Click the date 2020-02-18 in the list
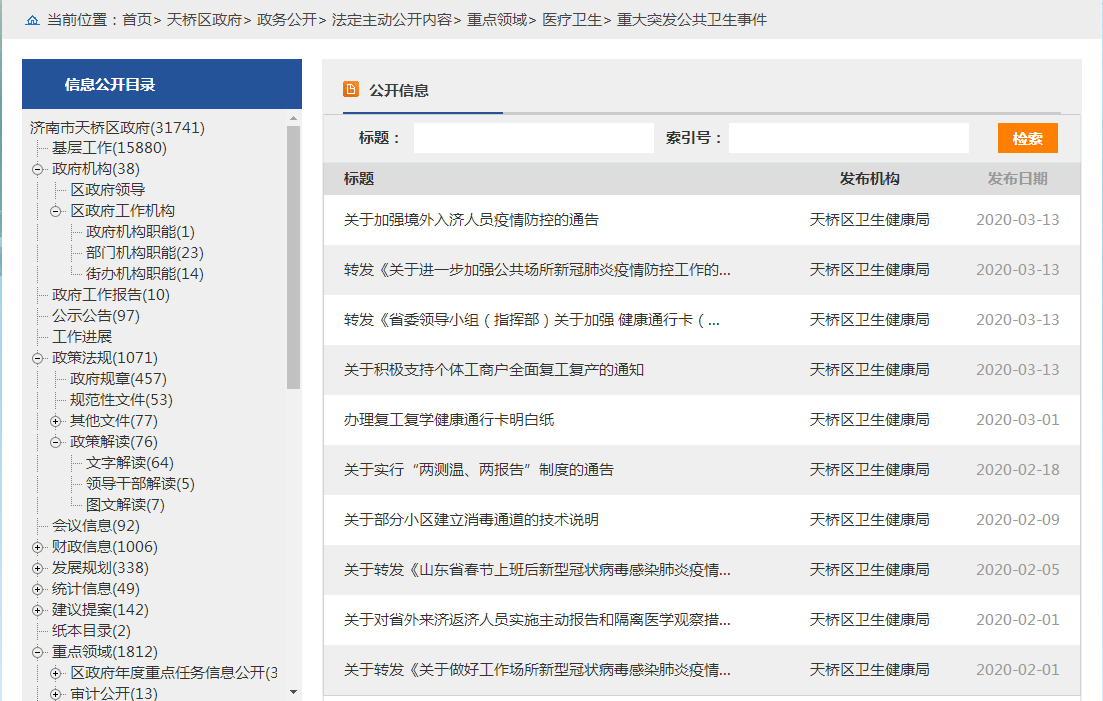1103x701 pixels. click(1017, 470)
